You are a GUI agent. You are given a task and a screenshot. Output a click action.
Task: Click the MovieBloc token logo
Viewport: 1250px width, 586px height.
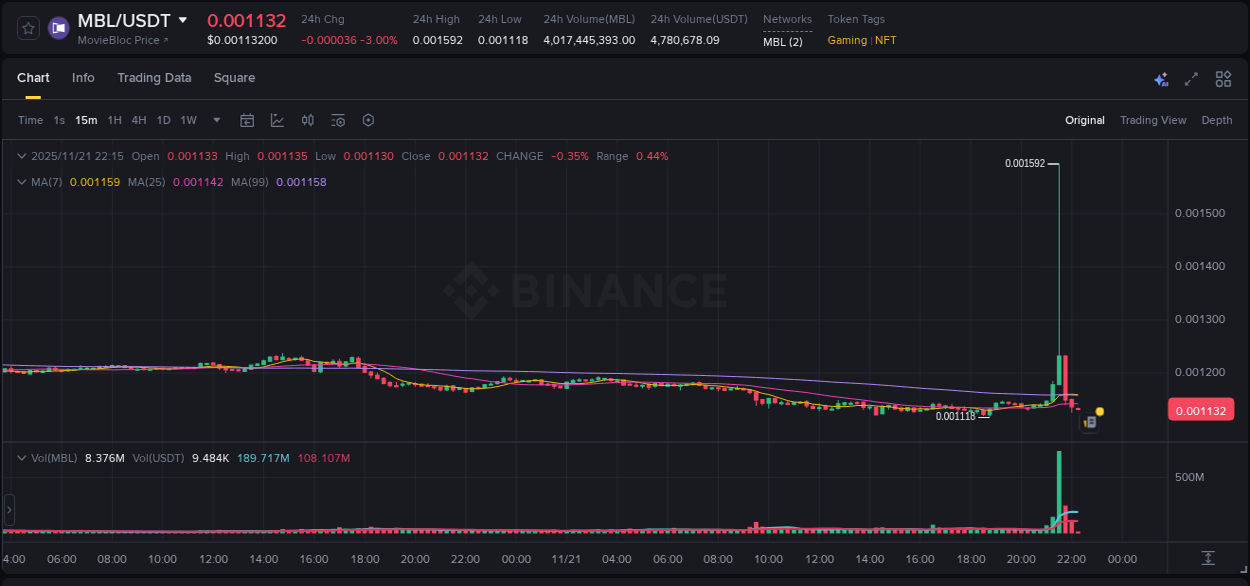pos(58,27)
